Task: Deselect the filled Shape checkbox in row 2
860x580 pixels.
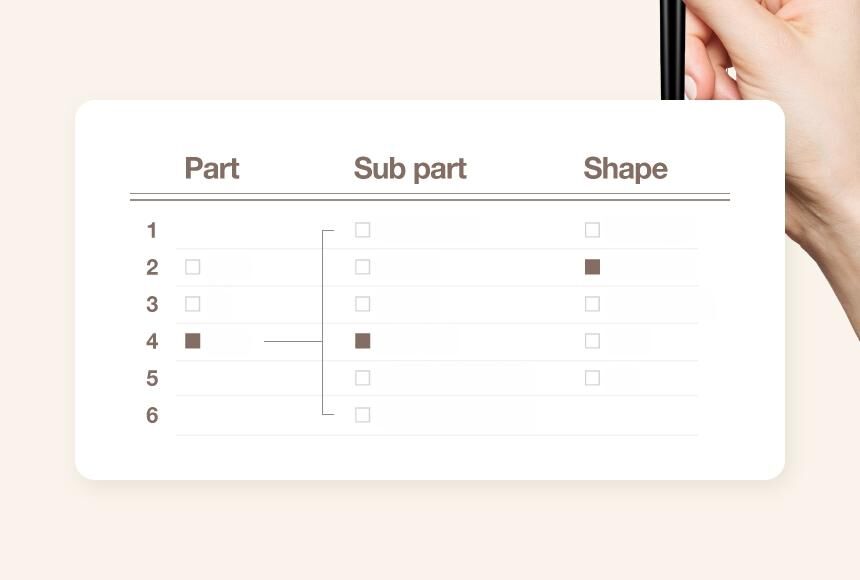Action: pyautogui.click(x=593, y=267)
